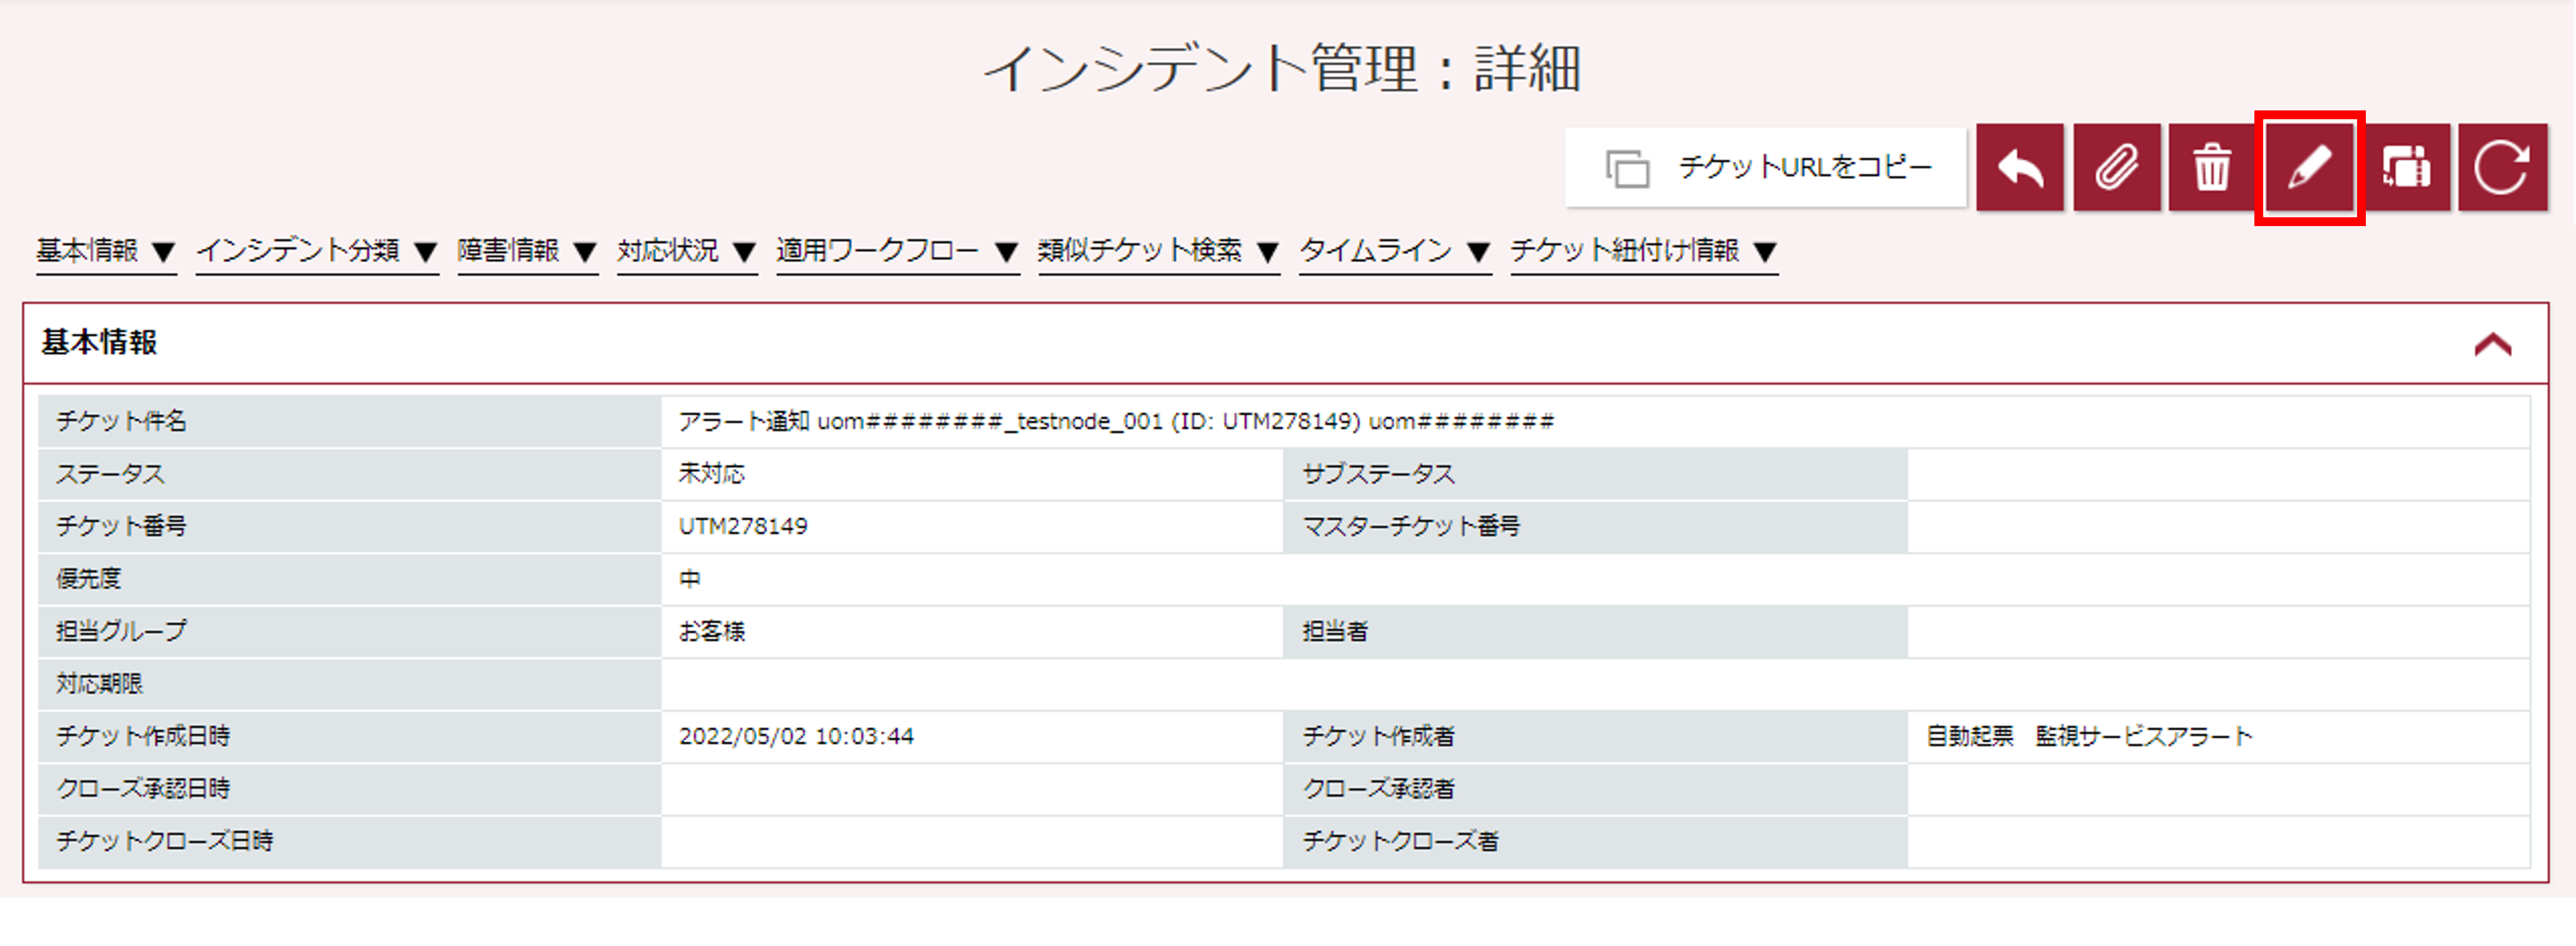
Task: Jump to チケット紐付け情報 section link
Action: pos(1644,251)
